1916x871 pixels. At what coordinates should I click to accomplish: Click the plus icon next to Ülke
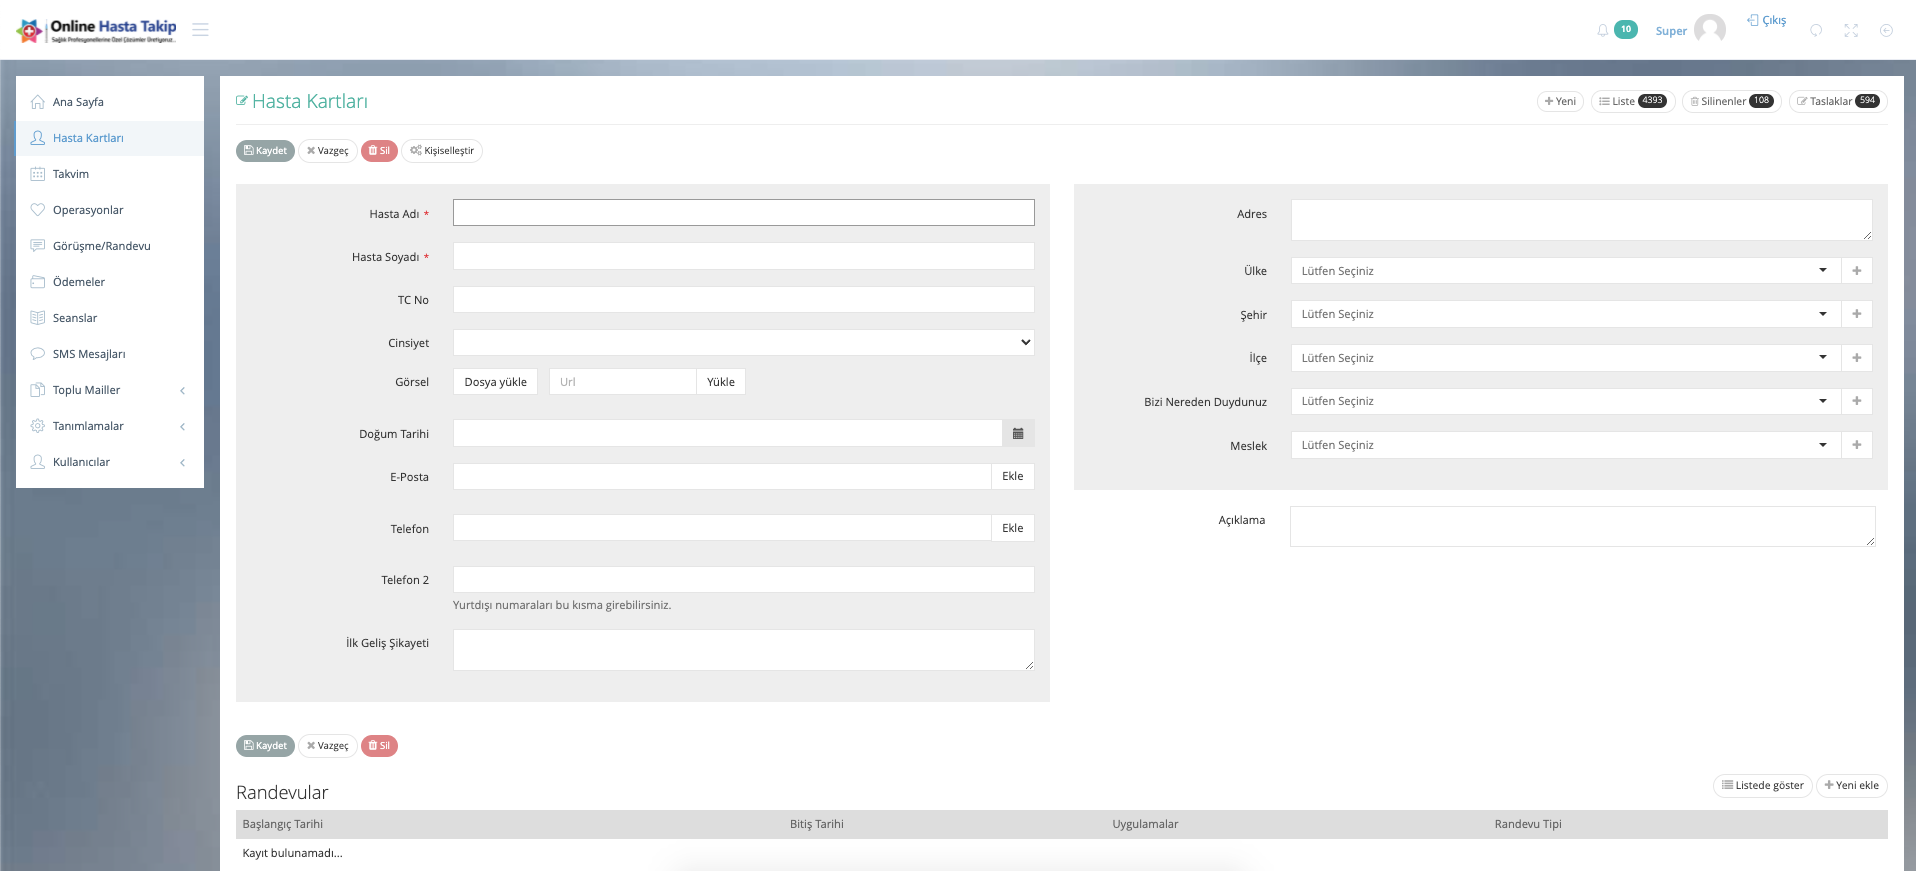[1856, 271]
